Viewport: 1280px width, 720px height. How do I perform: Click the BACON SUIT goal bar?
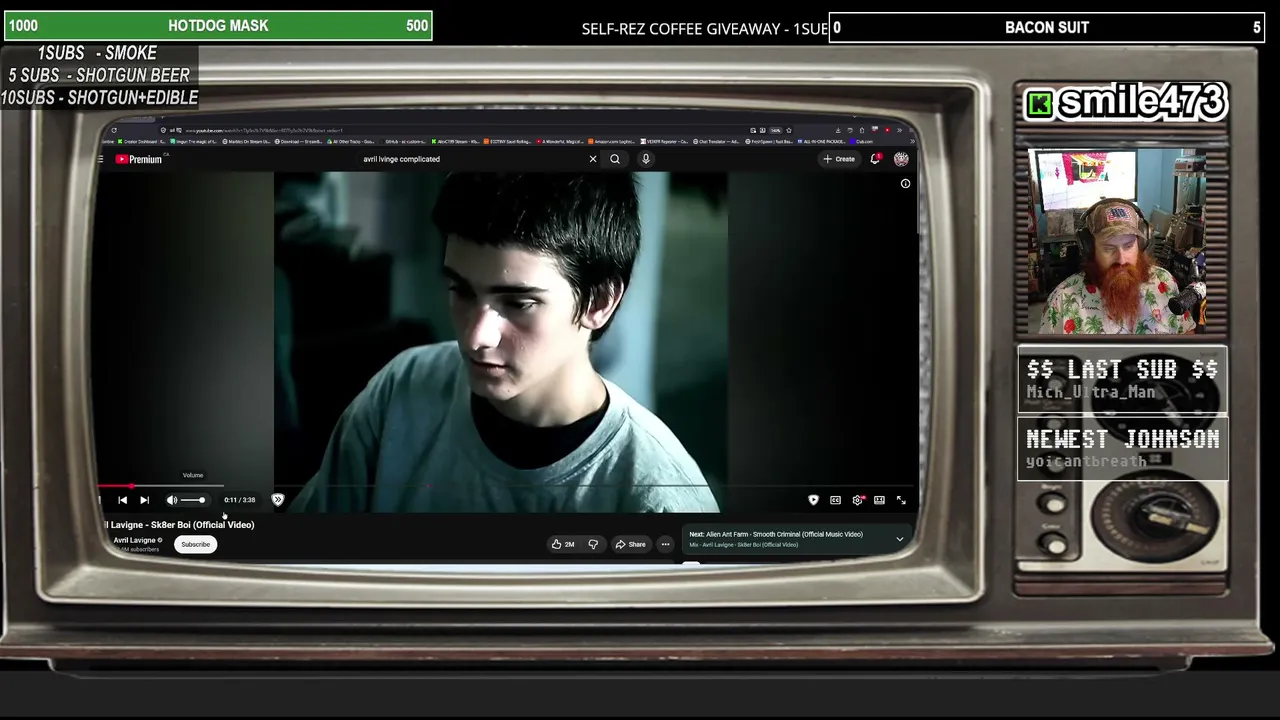1047,28
